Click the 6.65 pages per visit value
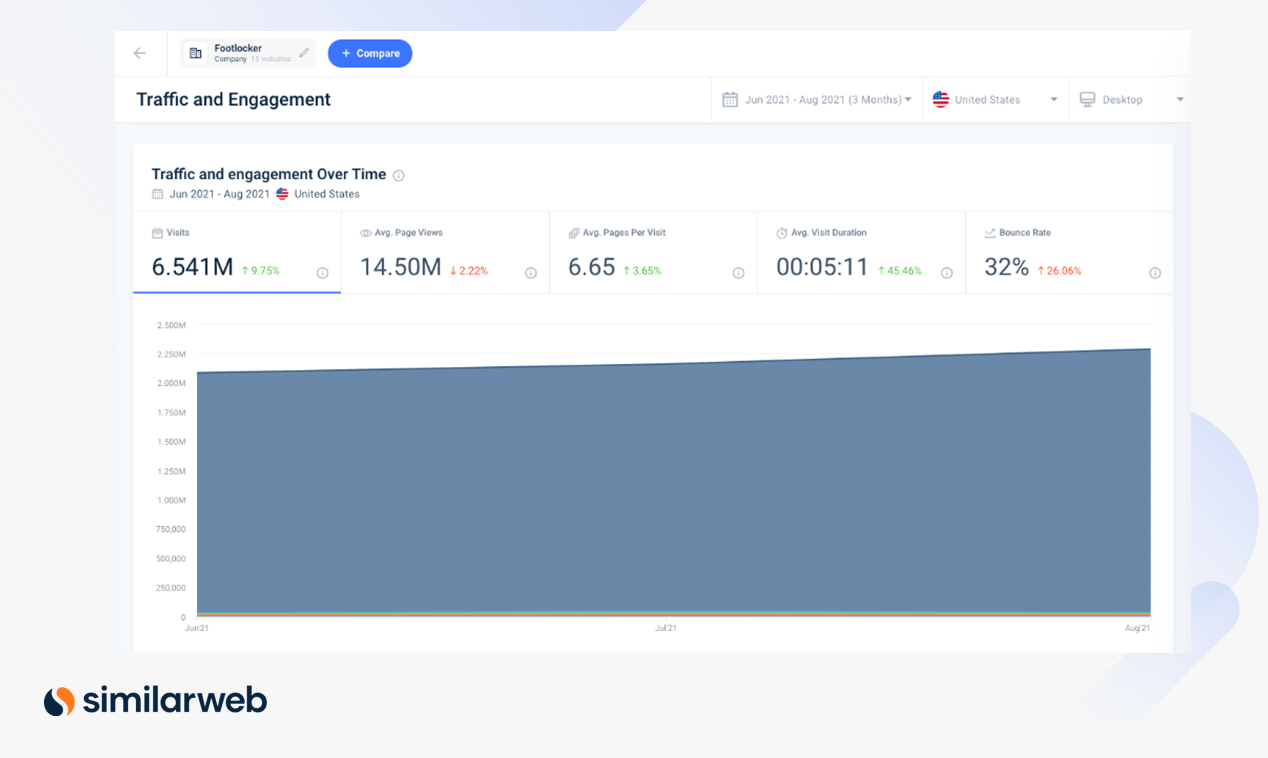 [x=591, y=267]
